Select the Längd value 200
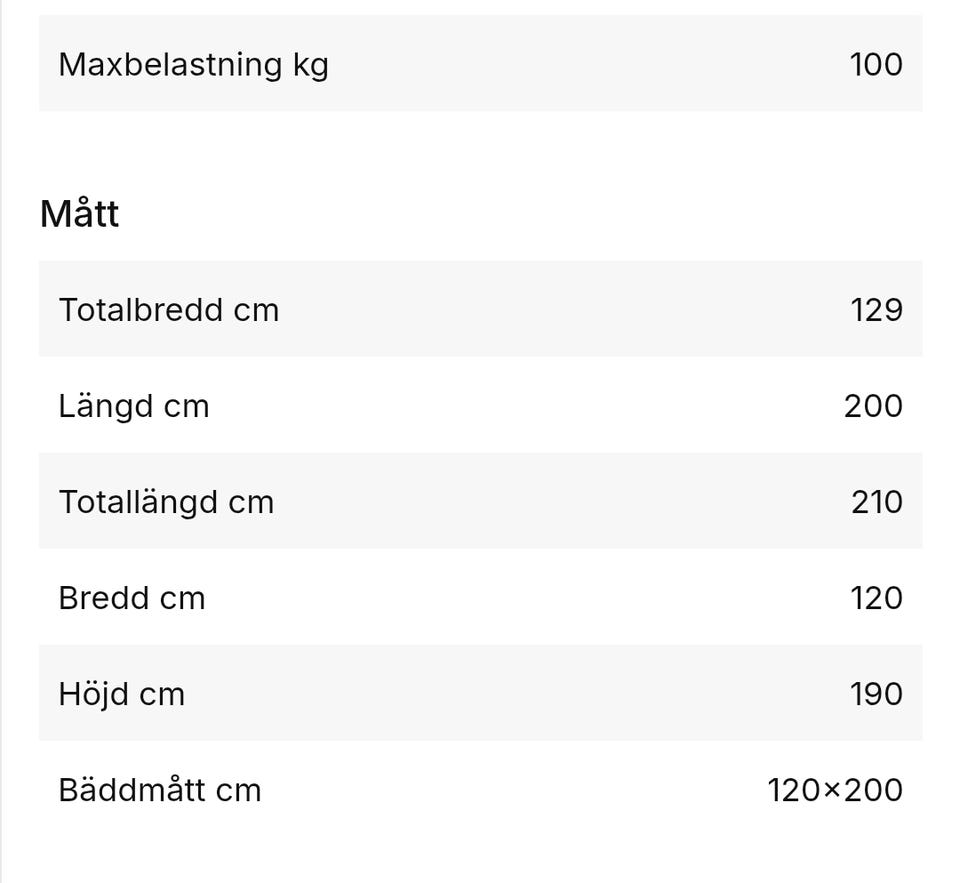 (x=873, y=406)
